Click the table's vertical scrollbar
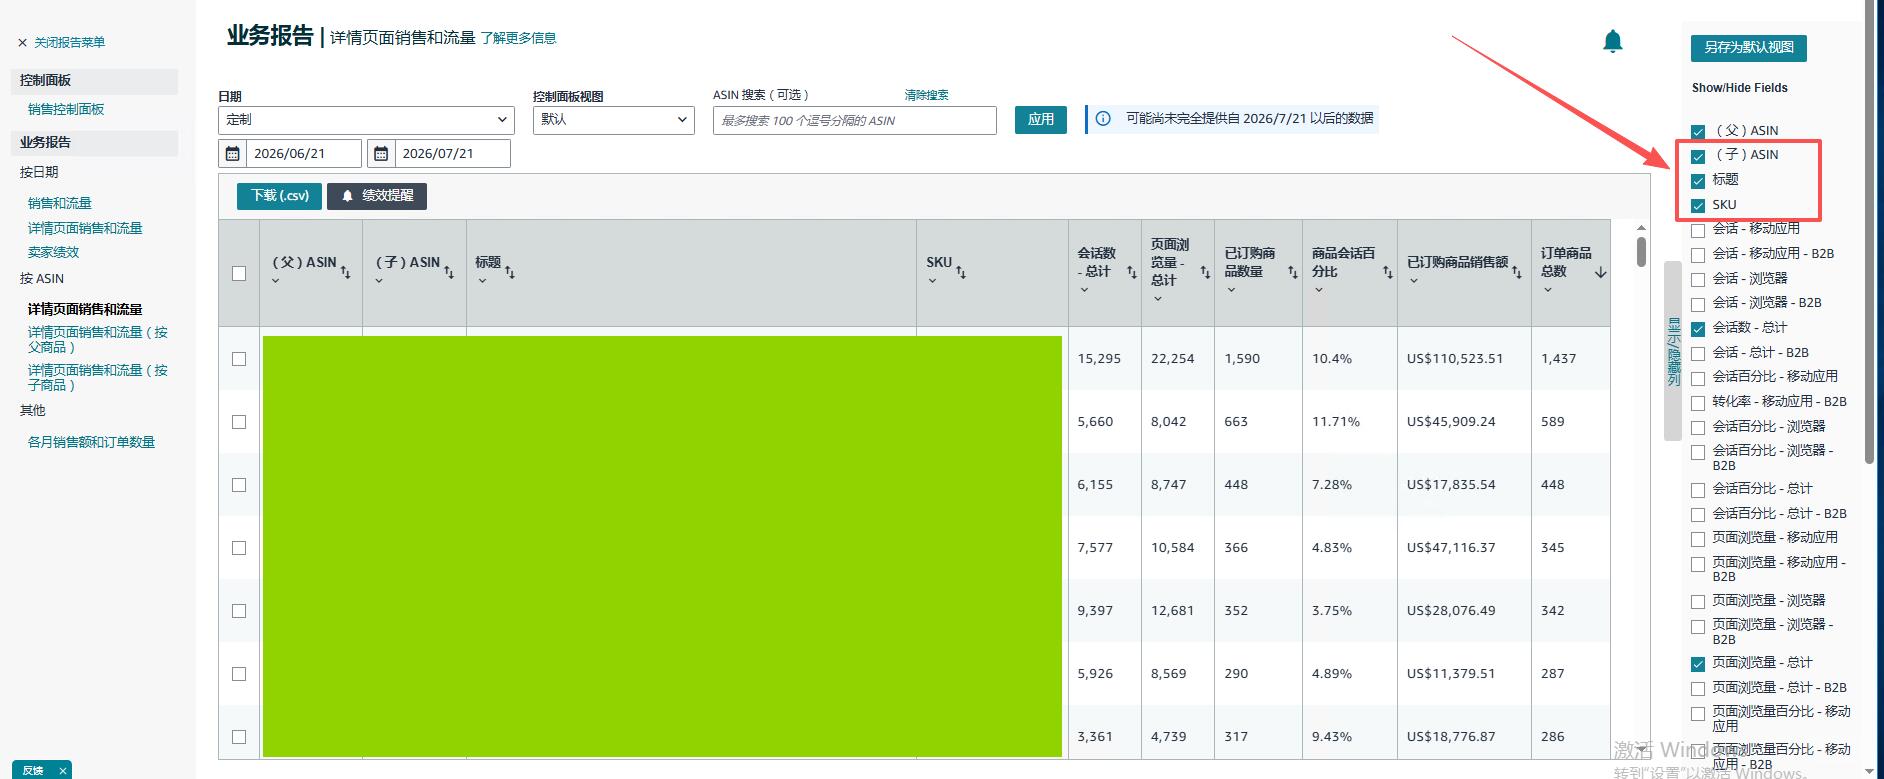1884x779 pixels. [1641, 251]
